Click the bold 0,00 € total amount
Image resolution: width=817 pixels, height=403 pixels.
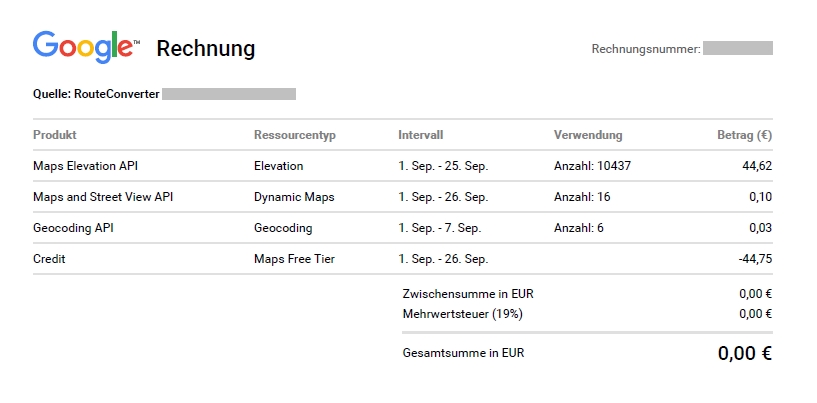[x=745, y=353]
